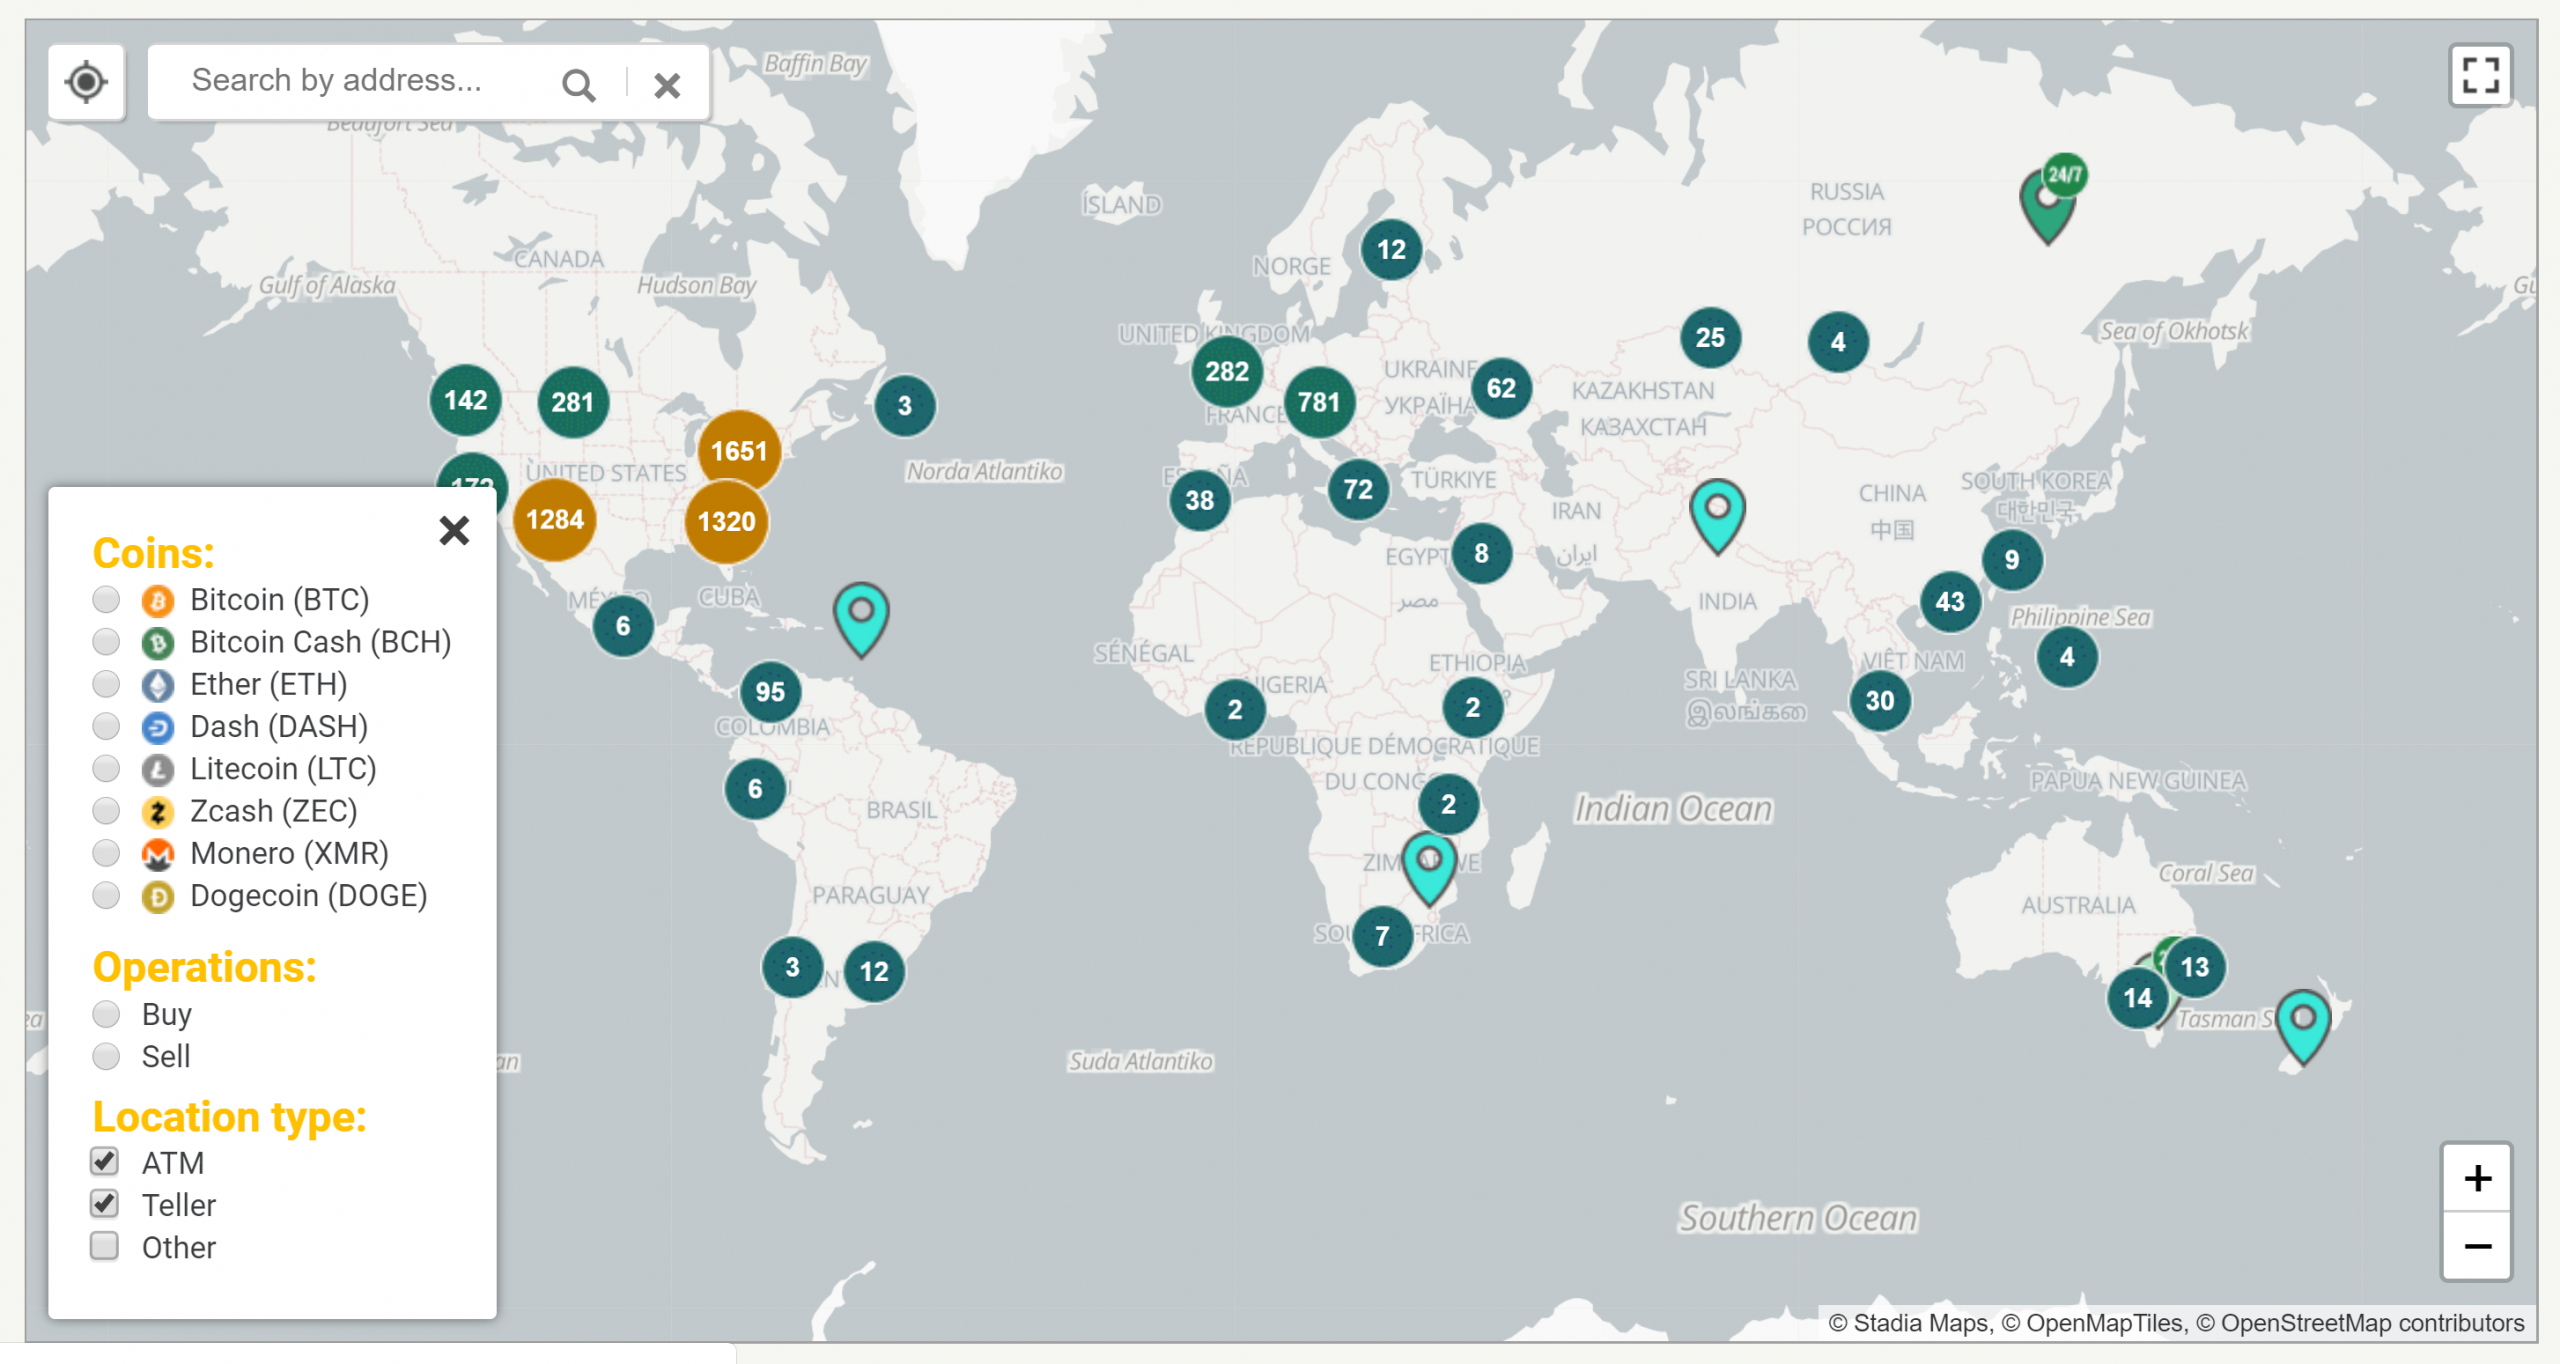Open the 1651 cluster in eastern US
Viewport: 2560px width, 1364px height.
[x=739, y=451]
